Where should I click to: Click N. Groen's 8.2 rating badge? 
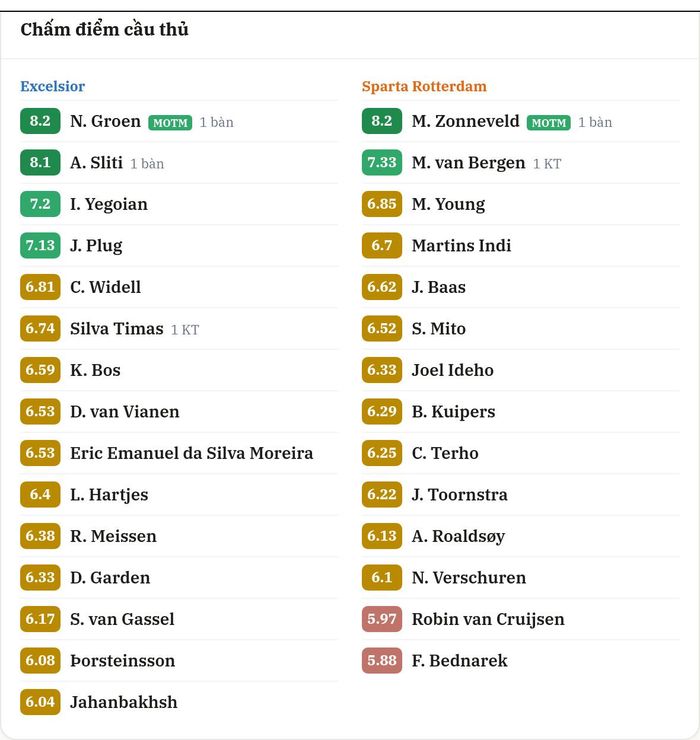(x=40, y=121)
